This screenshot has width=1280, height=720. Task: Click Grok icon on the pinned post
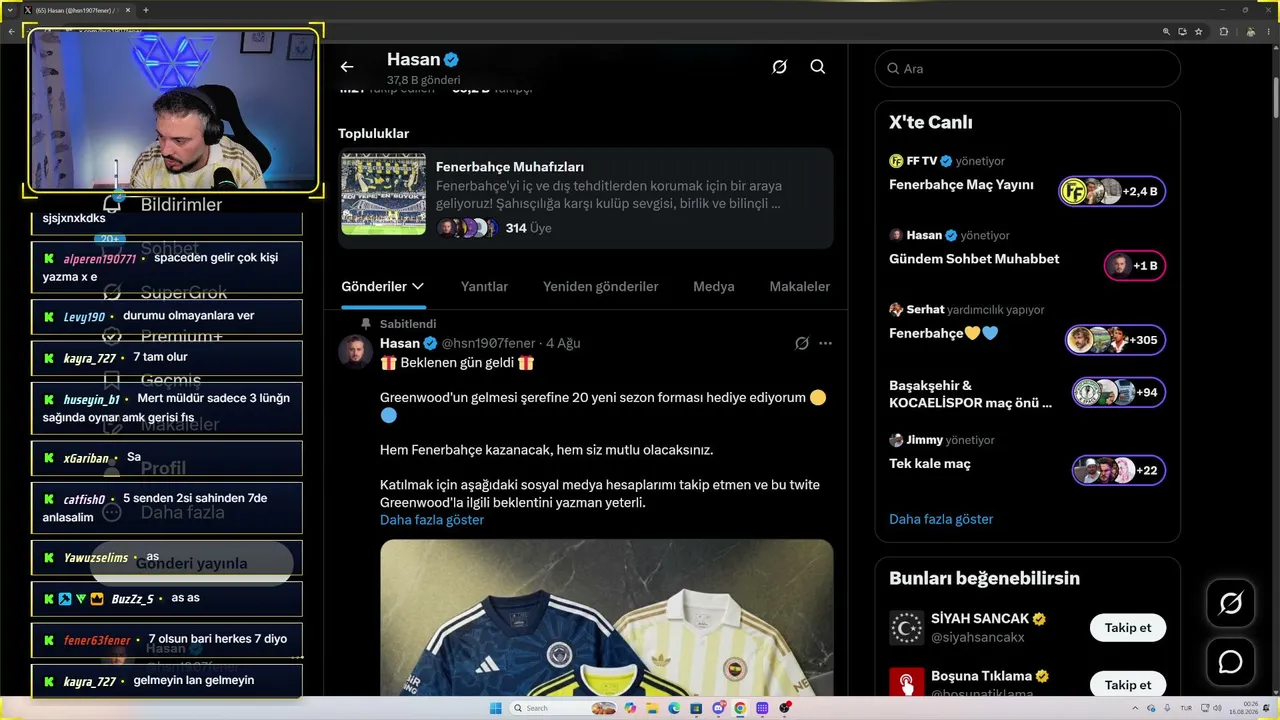(801, 343)
